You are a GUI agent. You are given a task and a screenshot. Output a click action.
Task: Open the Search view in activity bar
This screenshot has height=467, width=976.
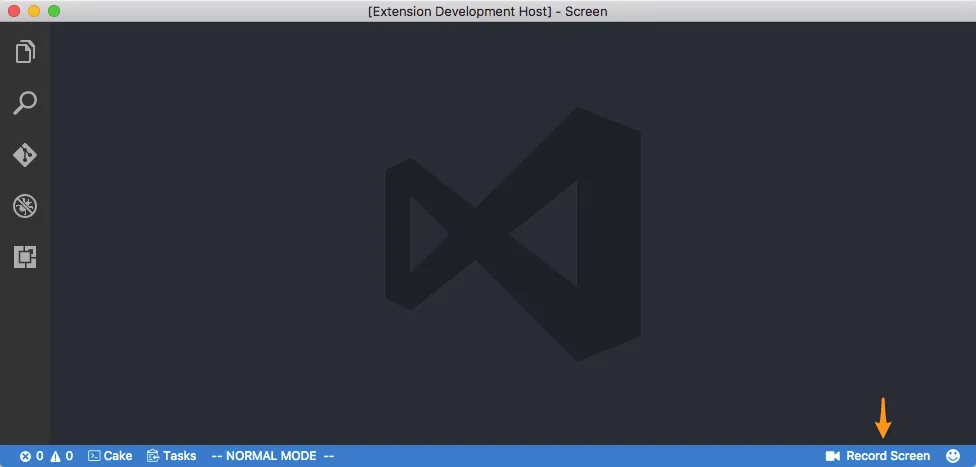point(25,103)
